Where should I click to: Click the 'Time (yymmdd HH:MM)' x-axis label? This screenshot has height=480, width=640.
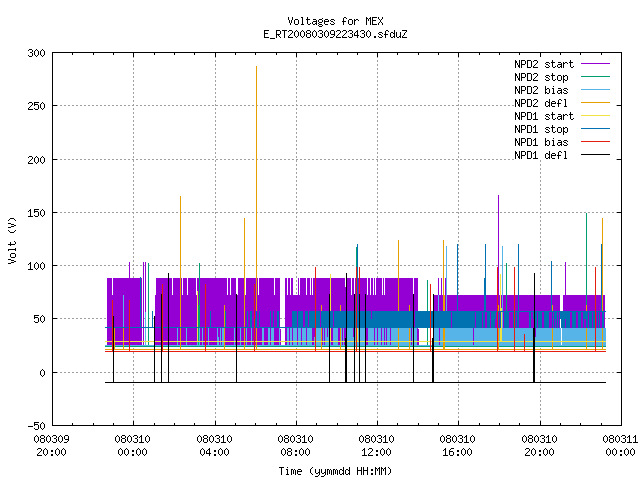[335, 471]
